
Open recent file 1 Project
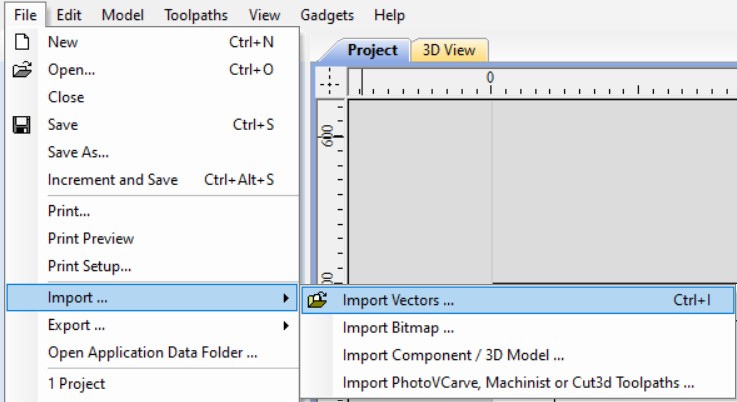point(77,384)
